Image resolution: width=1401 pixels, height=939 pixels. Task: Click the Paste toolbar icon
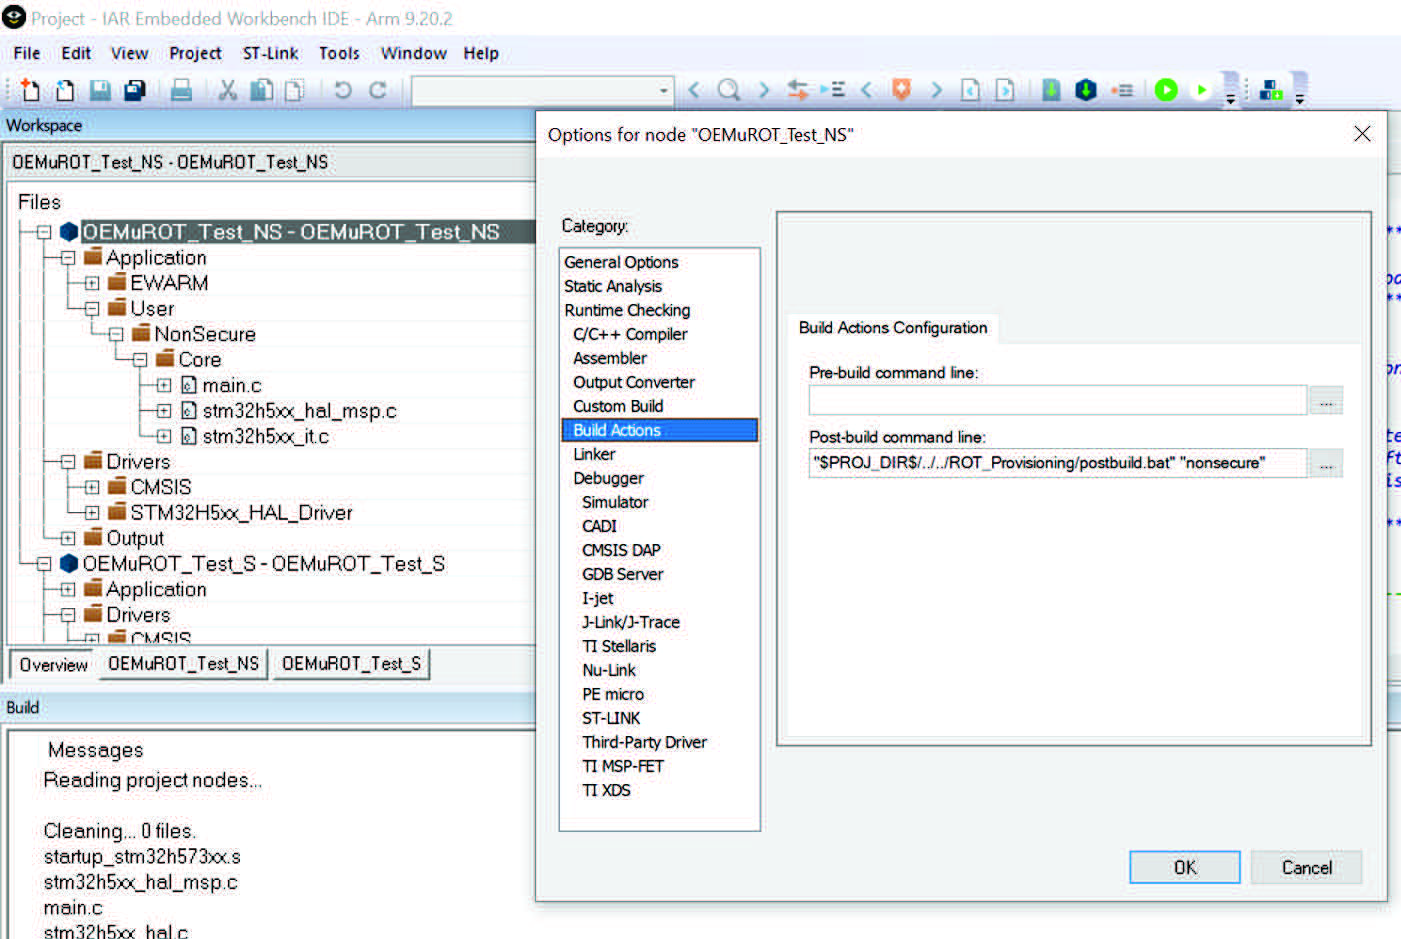[x=294, y=90]
